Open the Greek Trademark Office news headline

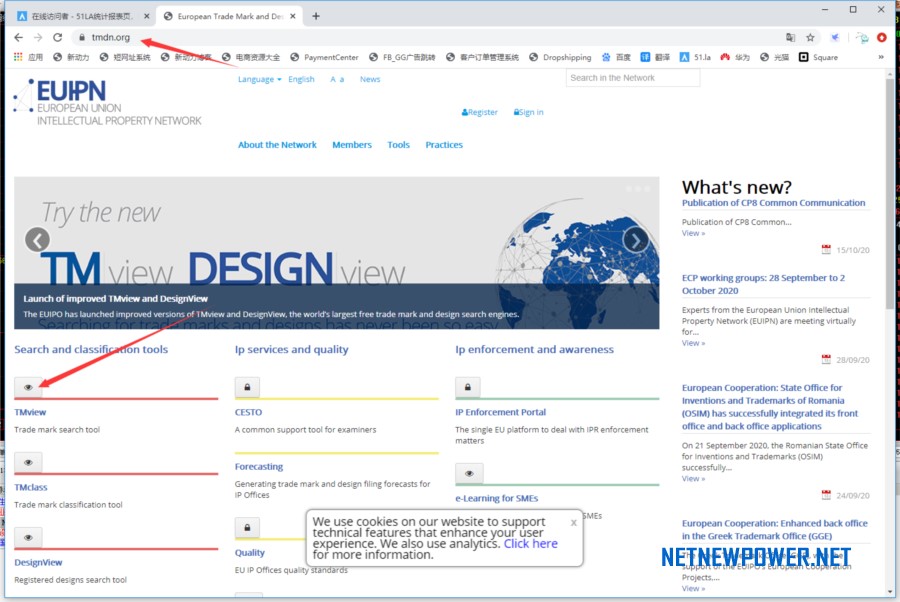(774, 530)
